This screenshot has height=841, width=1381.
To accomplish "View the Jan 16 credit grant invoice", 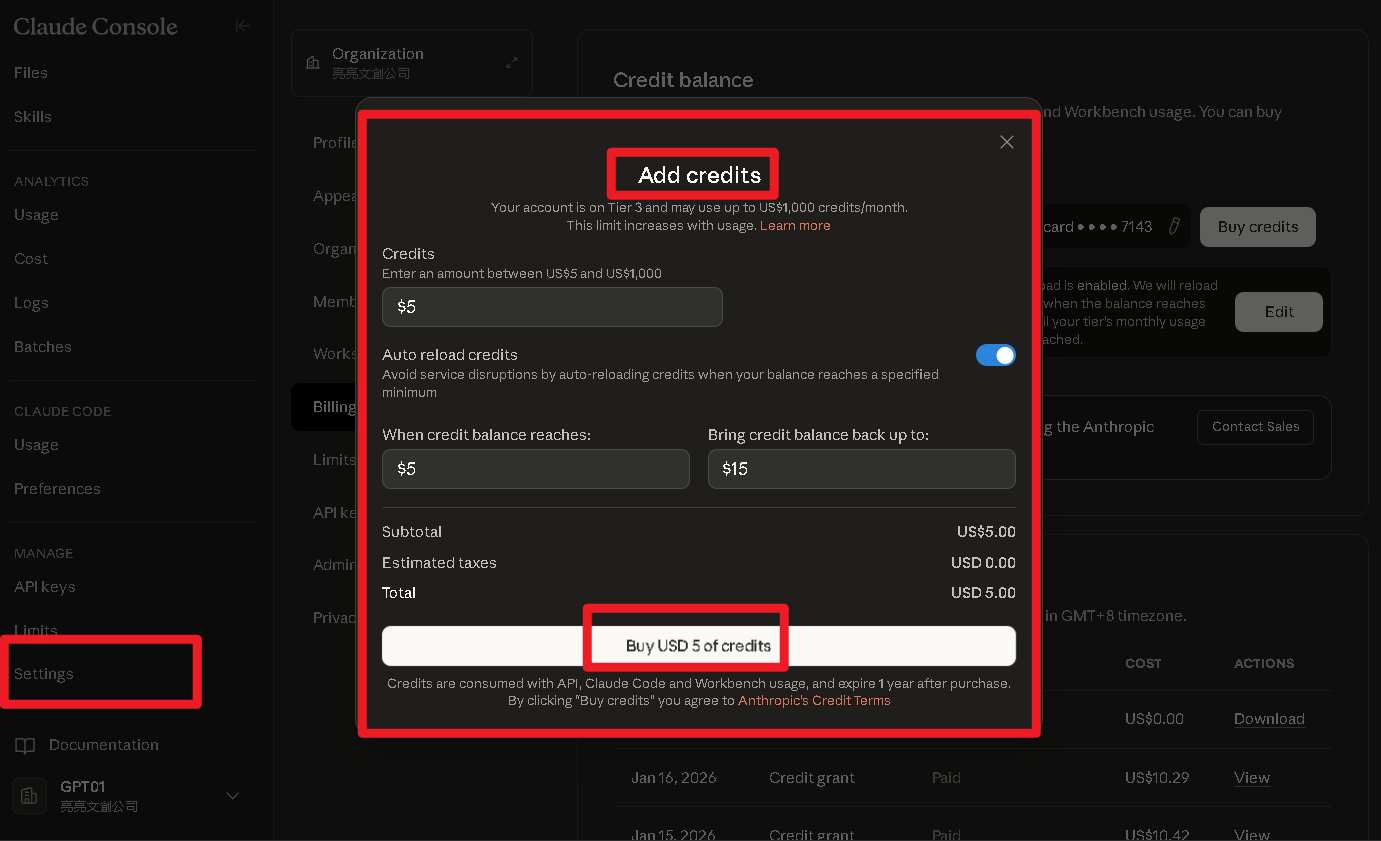I will pos(1251,777).
